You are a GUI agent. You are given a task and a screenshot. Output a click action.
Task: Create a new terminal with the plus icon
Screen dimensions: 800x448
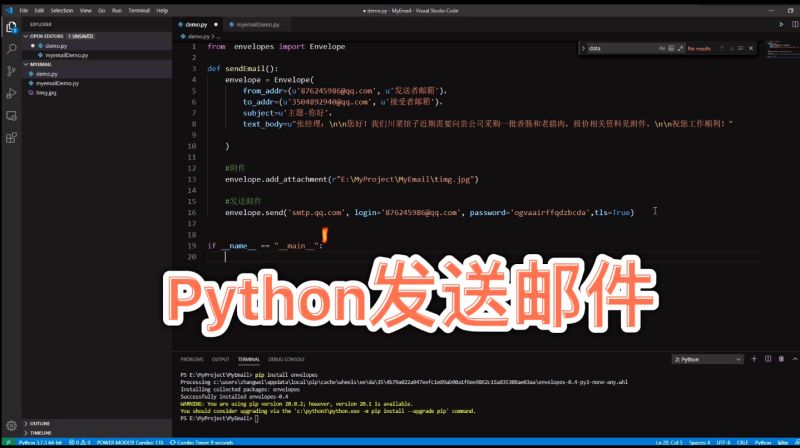(754, 359)
